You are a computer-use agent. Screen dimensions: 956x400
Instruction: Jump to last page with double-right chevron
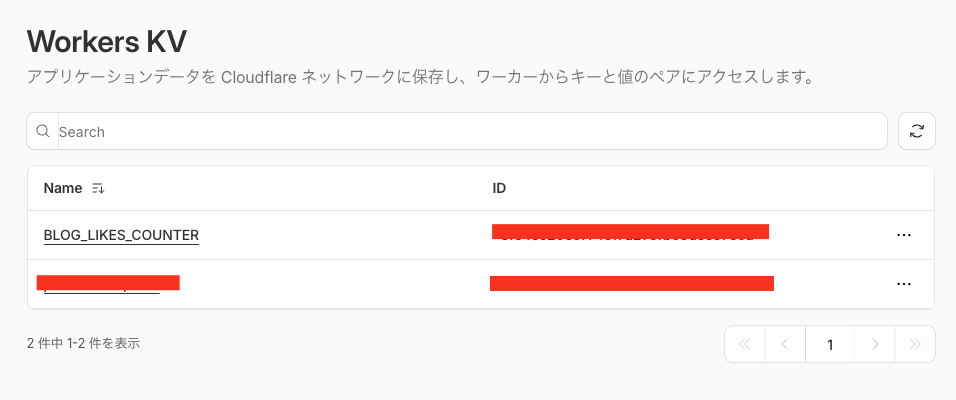[x=915, y=344]
